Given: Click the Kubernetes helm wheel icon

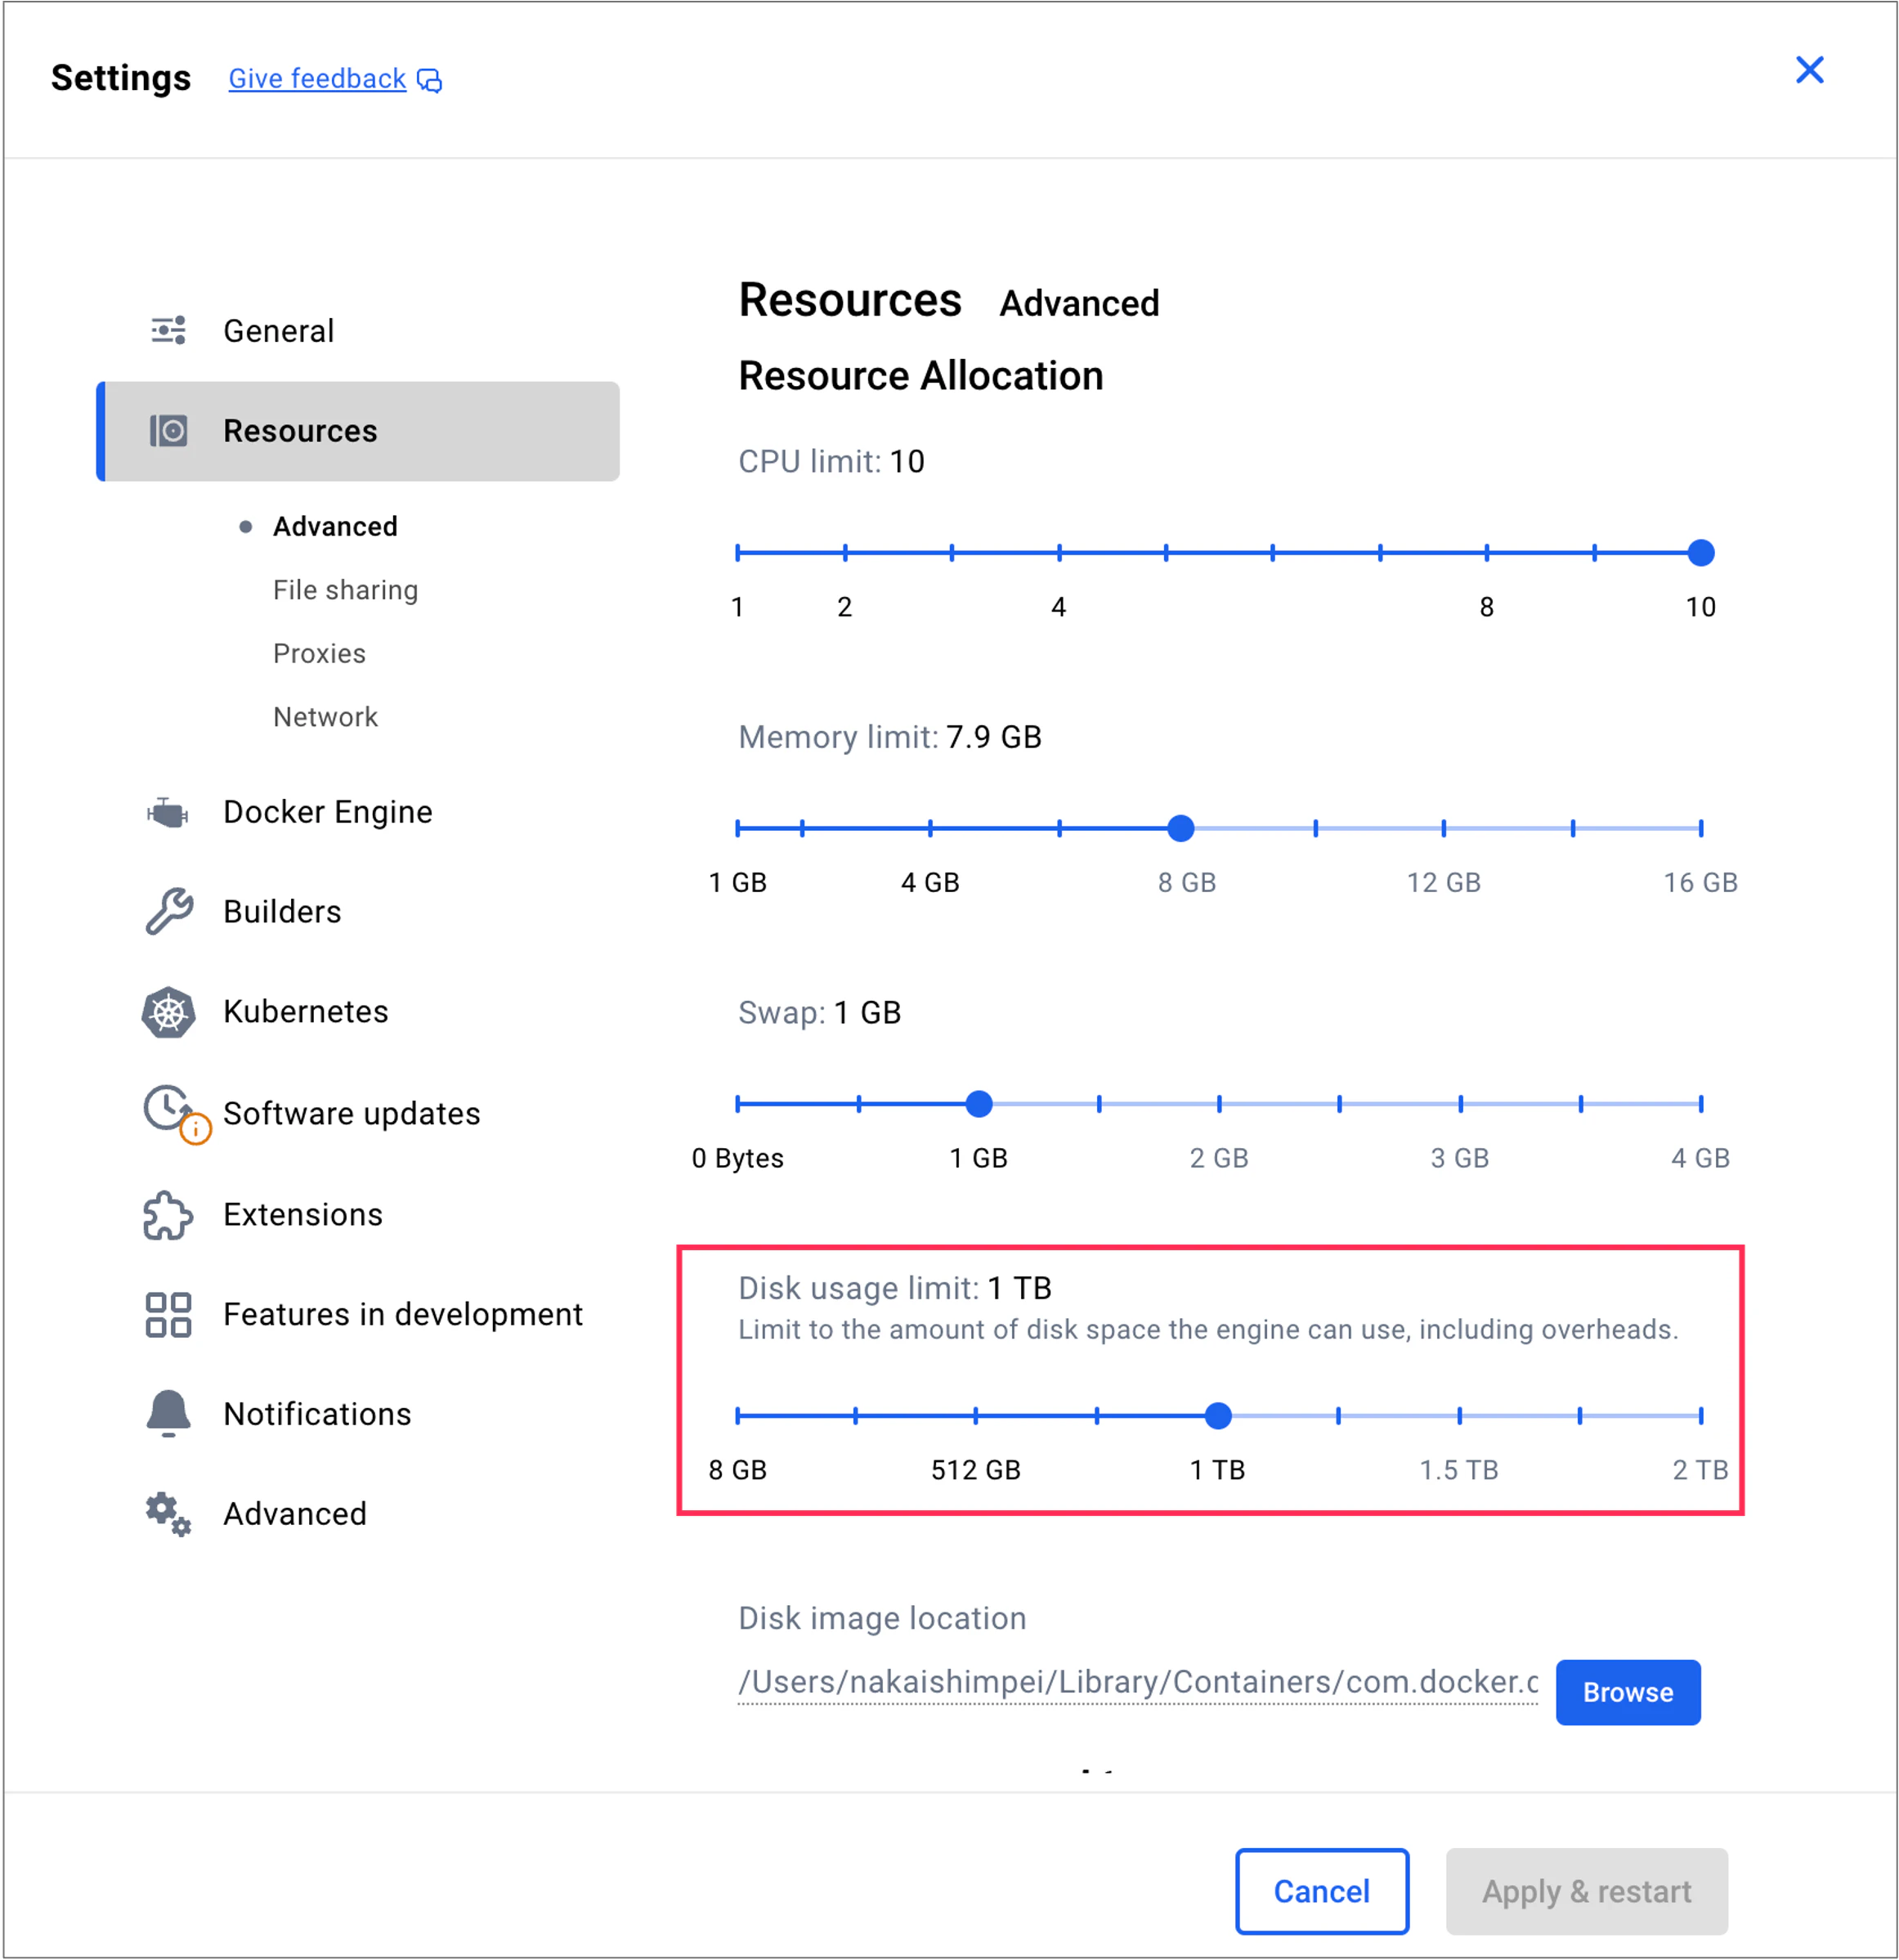Looking at the screenshot, I should pyautogui.click(x=168, y=1012).
